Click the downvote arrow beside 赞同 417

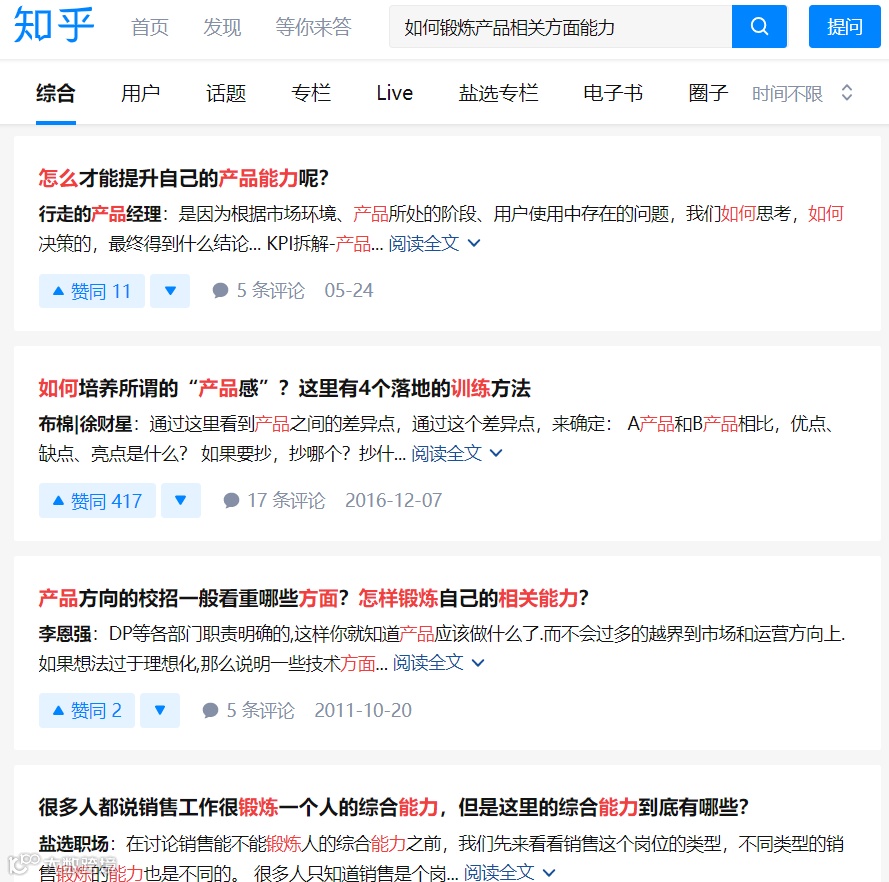[181, 500]
